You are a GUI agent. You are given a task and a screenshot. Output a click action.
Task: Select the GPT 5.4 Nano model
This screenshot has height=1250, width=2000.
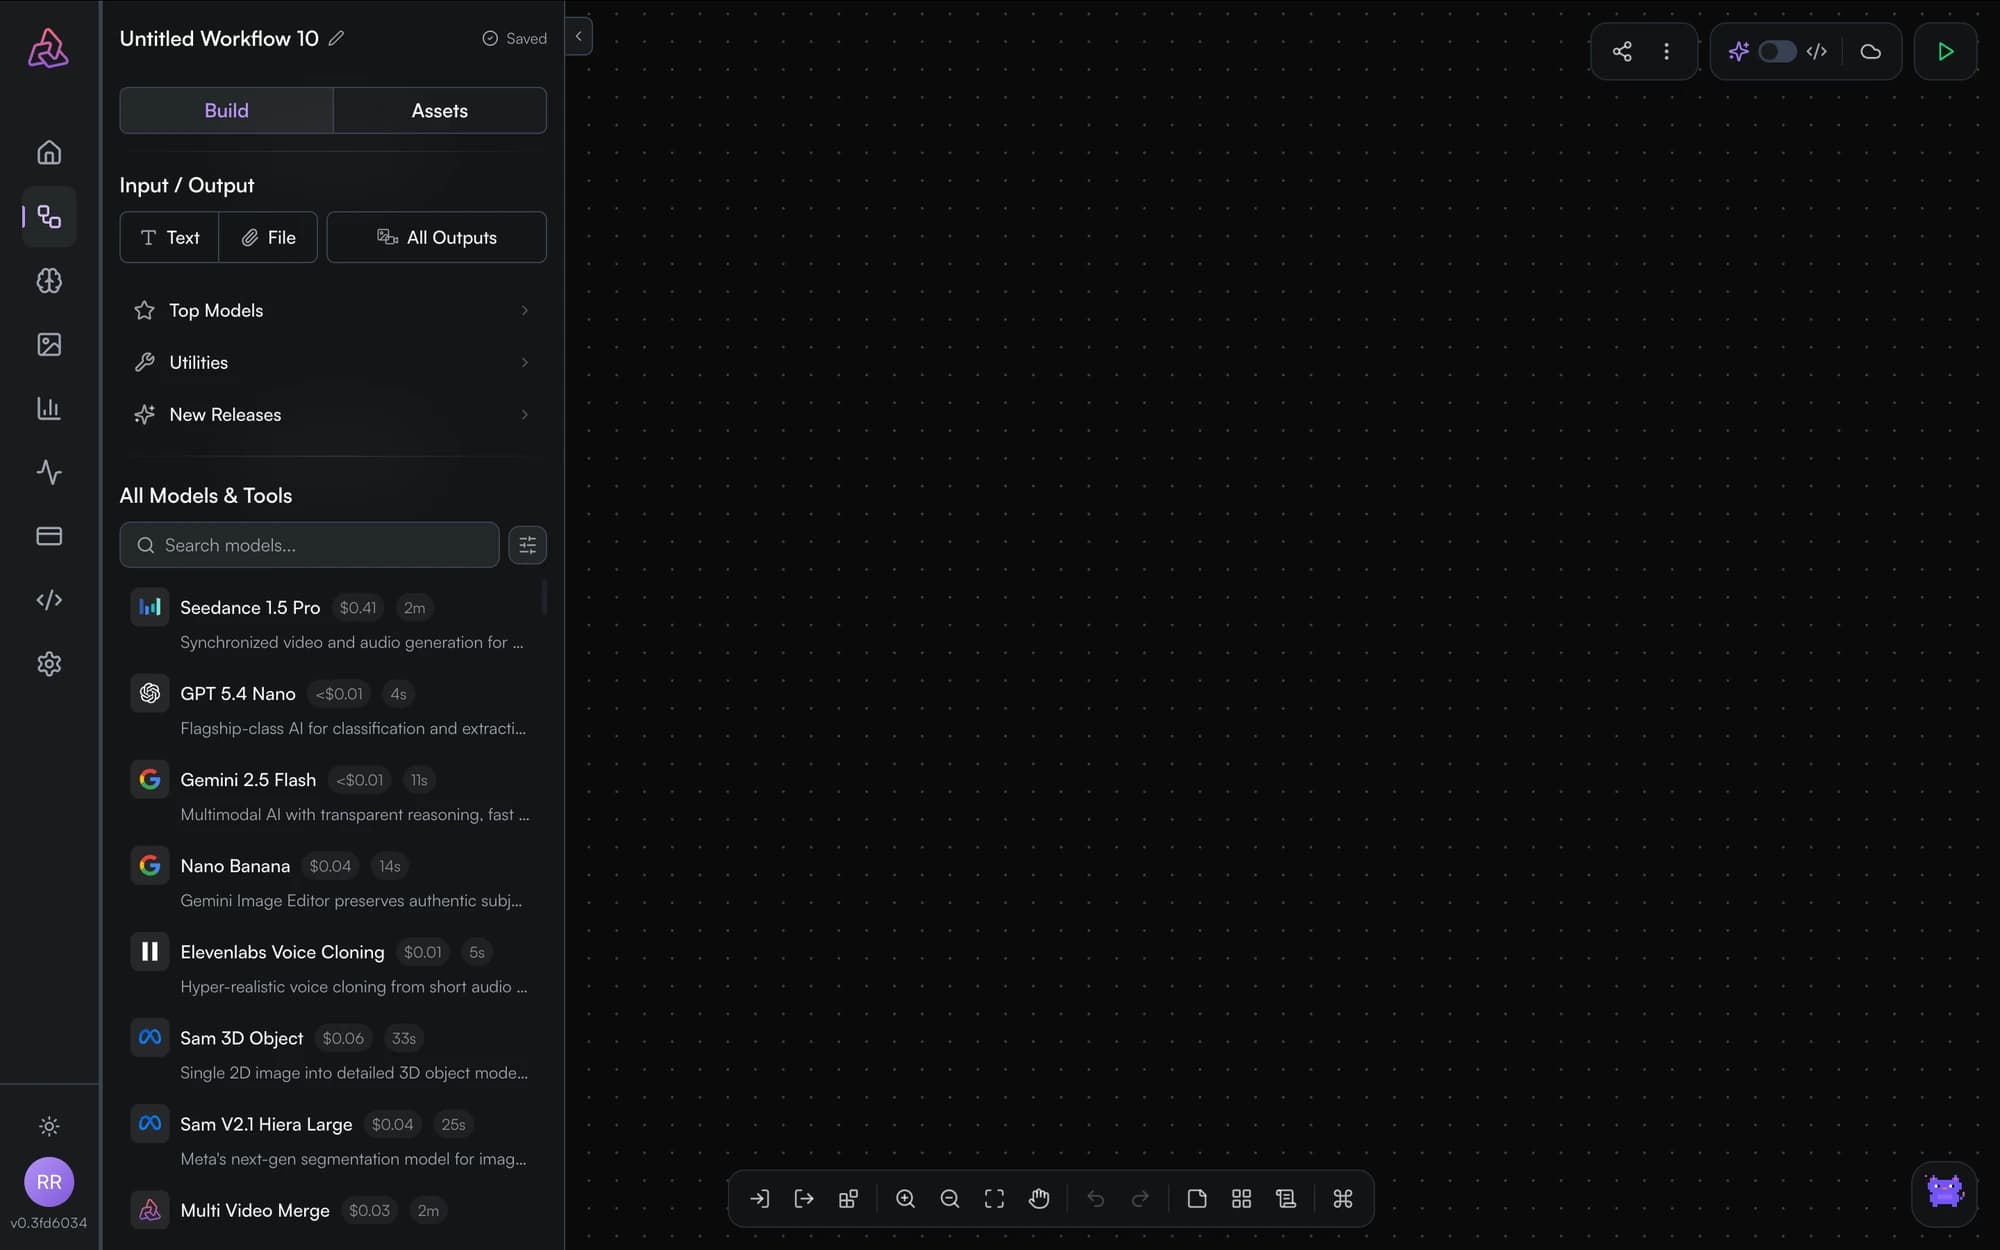tap(333, 710)
